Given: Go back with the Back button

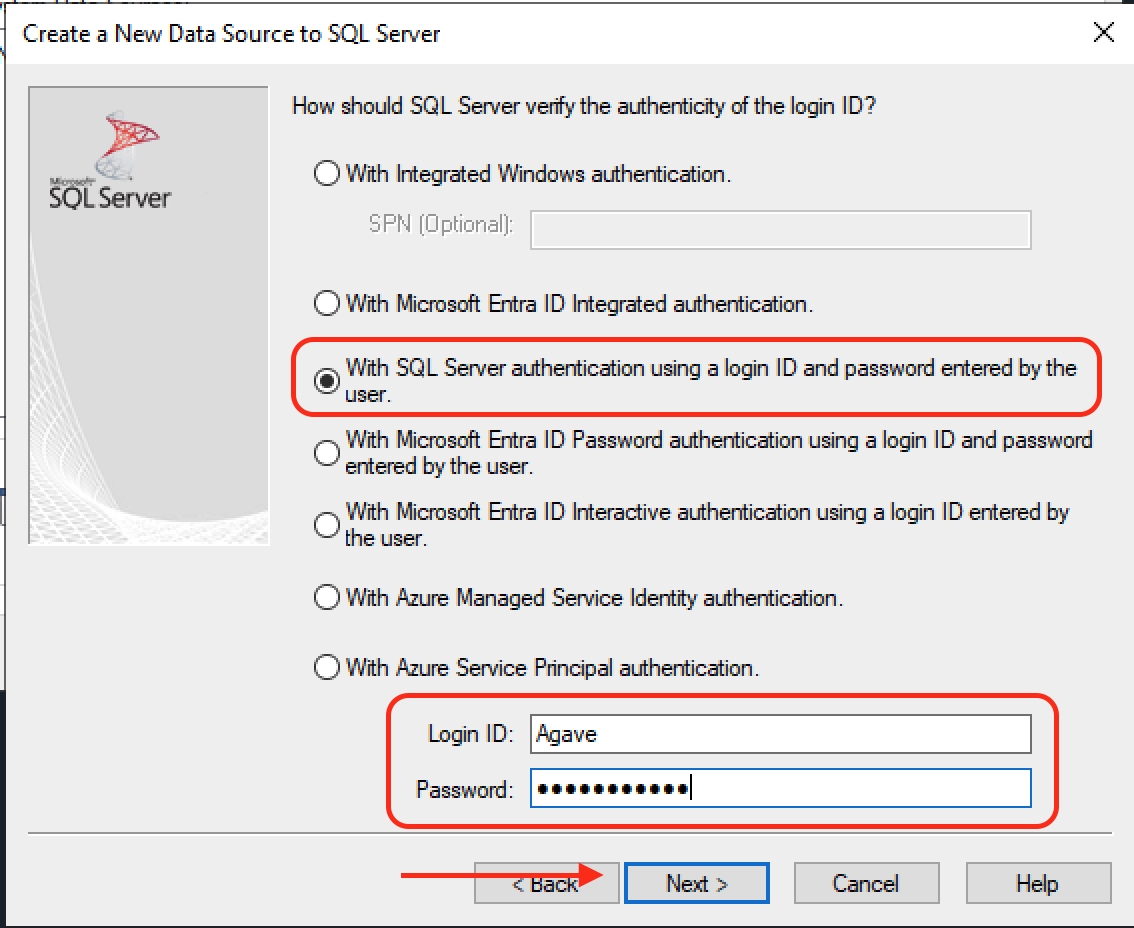Looking at the screenshot, I should point(546,884).
